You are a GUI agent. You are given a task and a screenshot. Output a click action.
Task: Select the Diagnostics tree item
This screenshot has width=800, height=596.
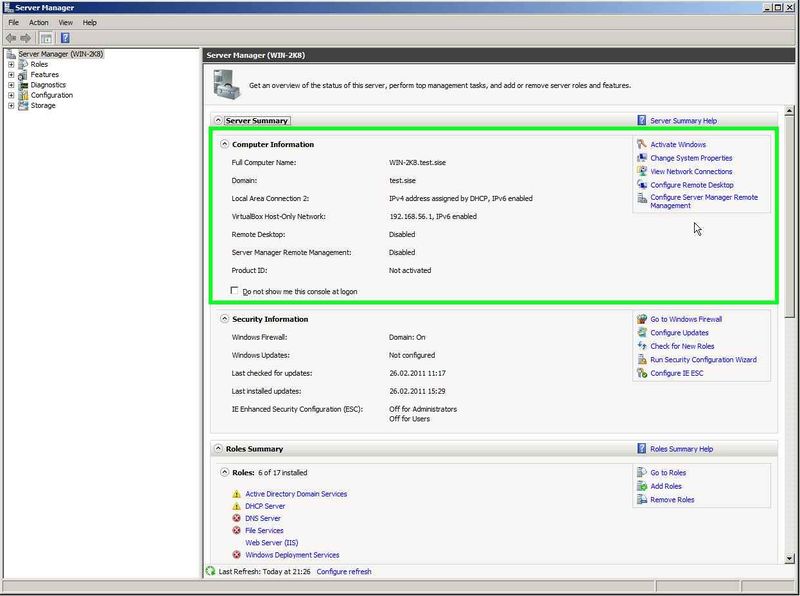(48, 85)
